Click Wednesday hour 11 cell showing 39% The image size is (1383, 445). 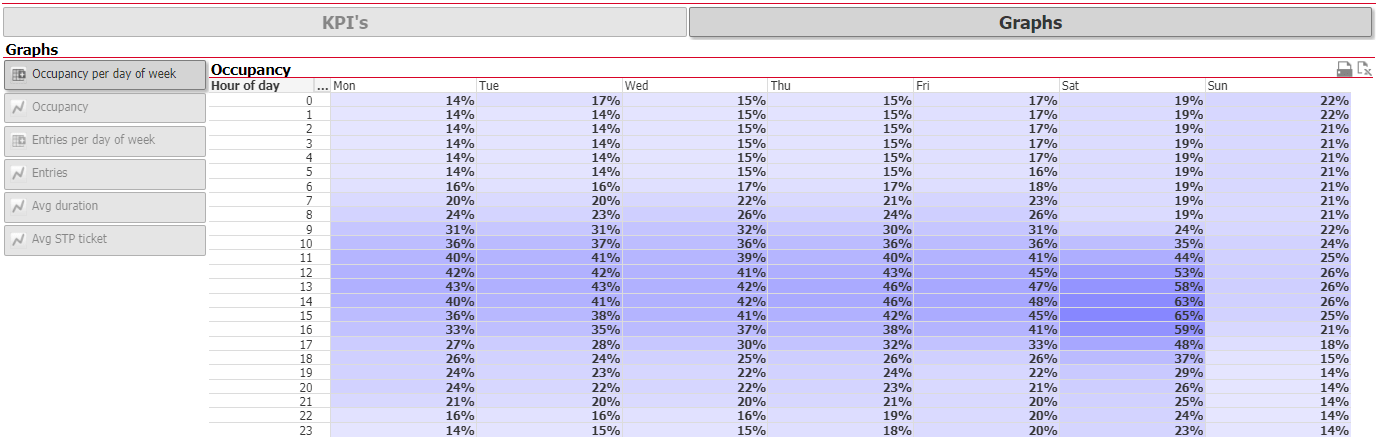tap(696, 258)
